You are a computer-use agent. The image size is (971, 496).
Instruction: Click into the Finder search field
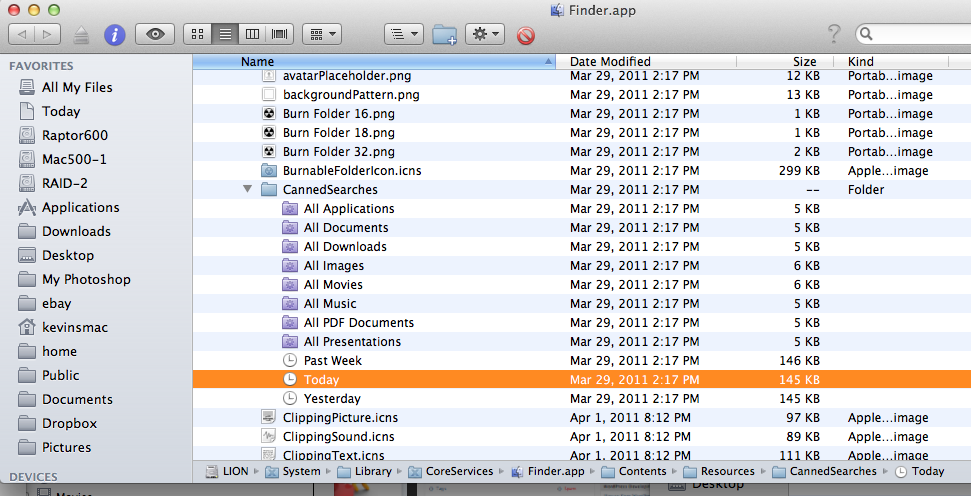coord(913,34)
